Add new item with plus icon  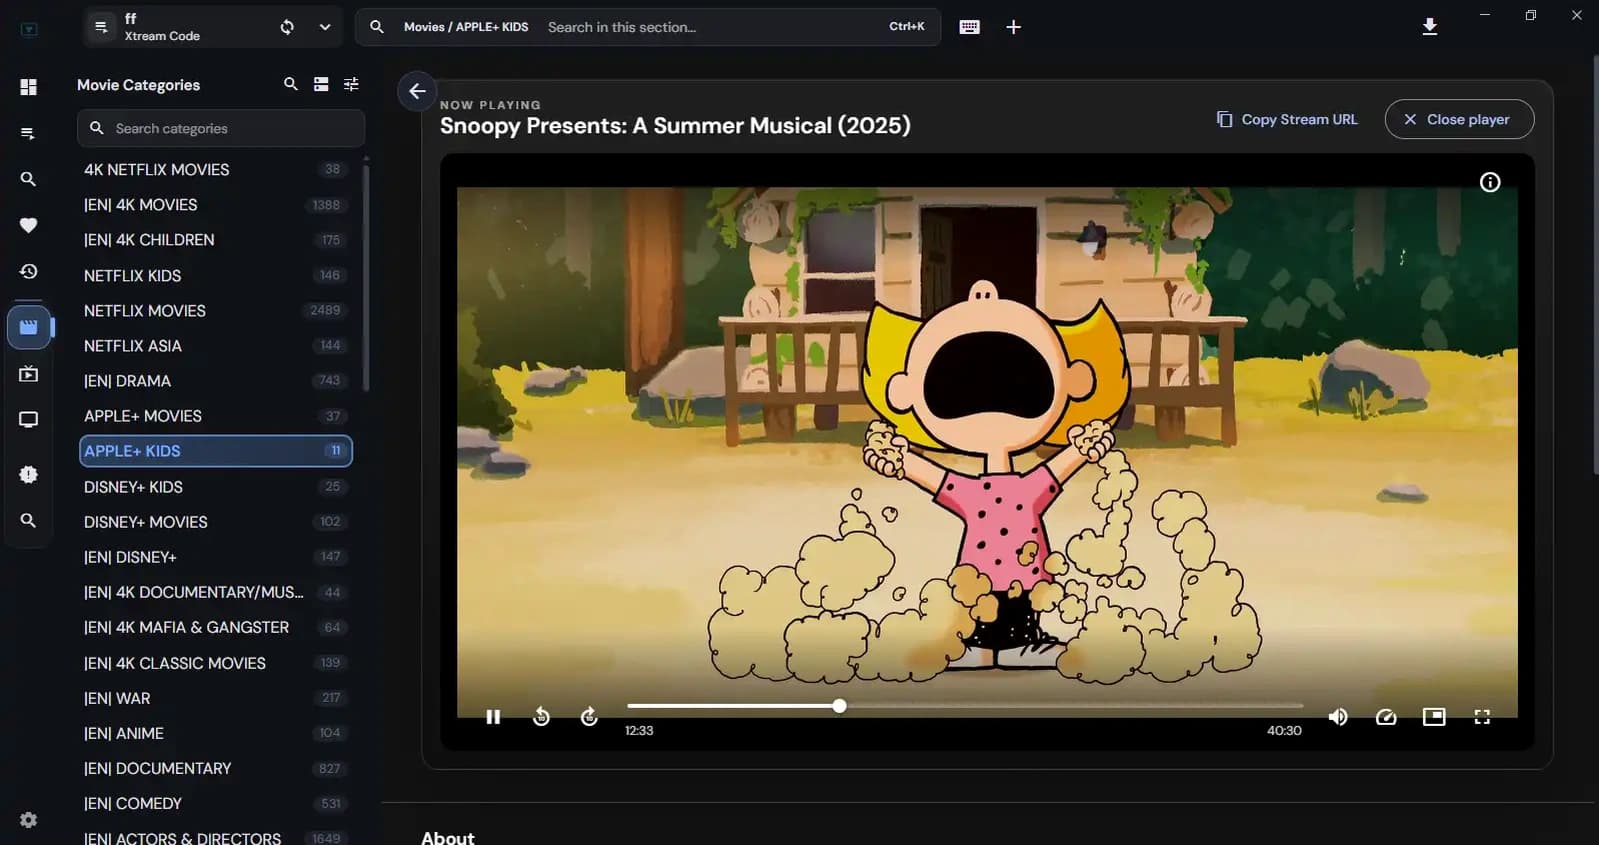coord(1013,27)
